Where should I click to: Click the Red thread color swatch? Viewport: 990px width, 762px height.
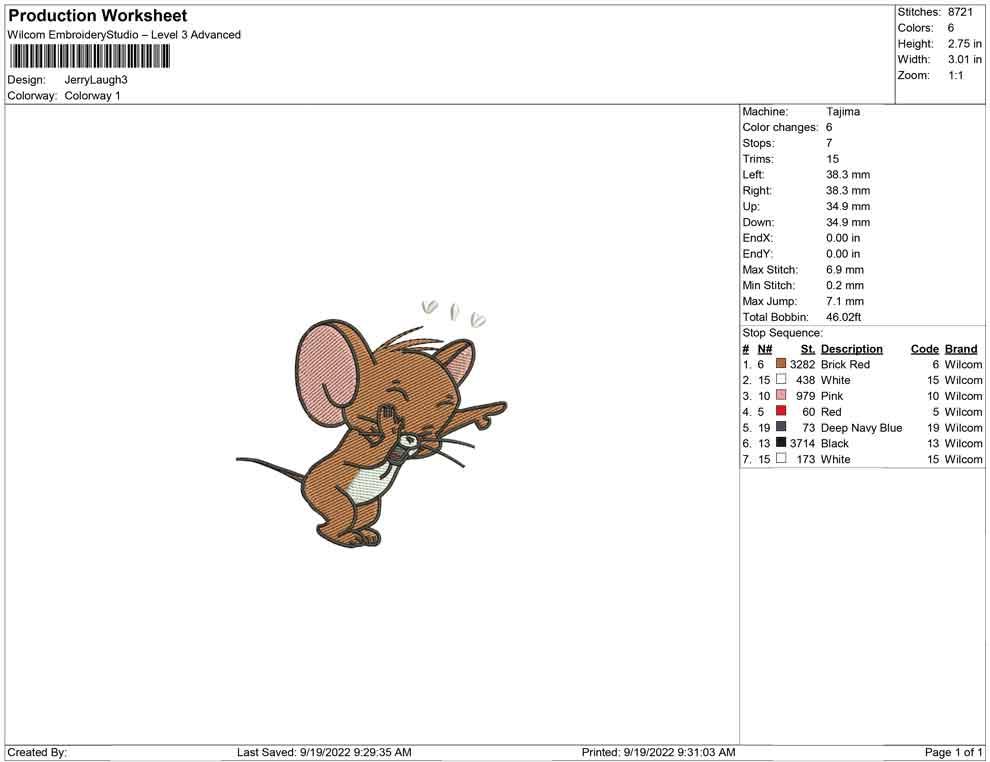pyautogui.click(x=781, y=411)
